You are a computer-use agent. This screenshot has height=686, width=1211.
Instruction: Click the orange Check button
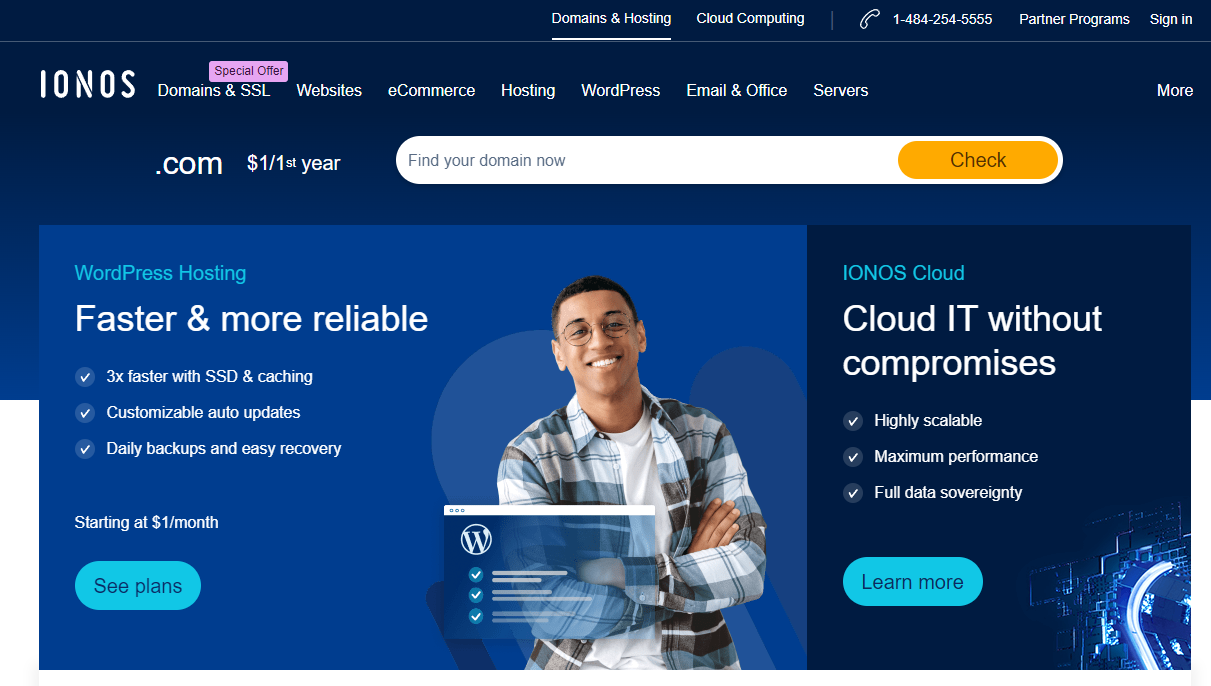coord(978,160)
